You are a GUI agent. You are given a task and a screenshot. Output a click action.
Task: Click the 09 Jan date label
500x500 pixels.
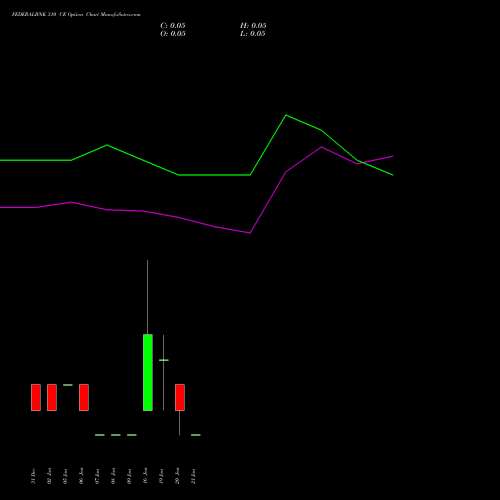[x=129, y=476]
